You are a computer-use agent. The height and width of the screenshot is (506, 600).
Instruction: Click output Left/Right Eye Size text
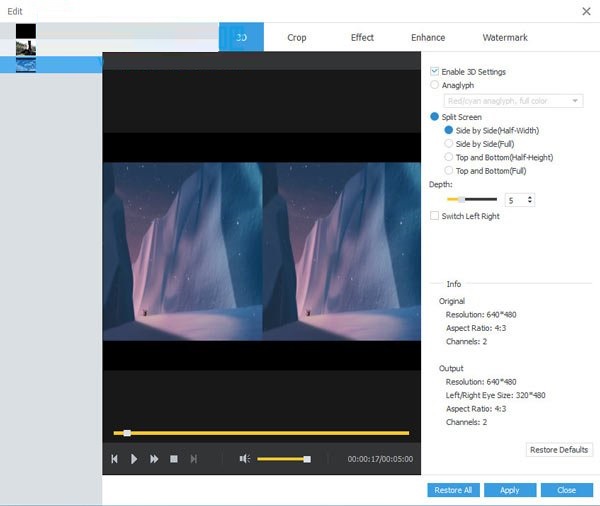(x=496, y=395)
